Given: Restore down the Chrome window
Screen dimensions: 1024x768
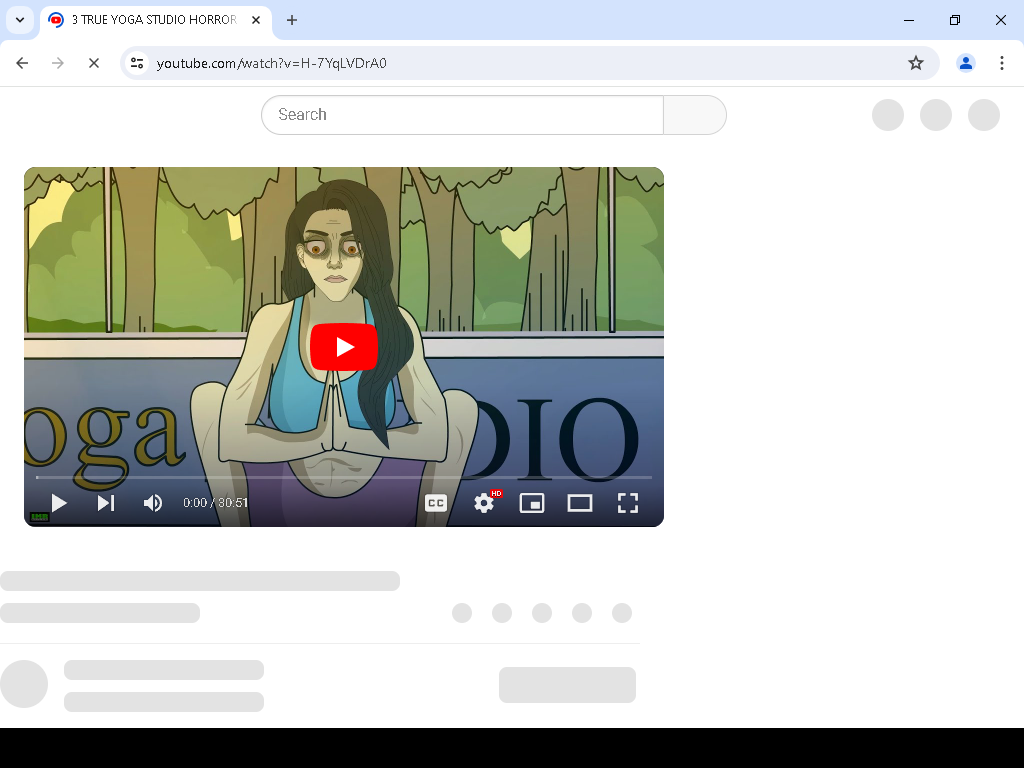Looking at the screenshot, I should coord(955,20).
